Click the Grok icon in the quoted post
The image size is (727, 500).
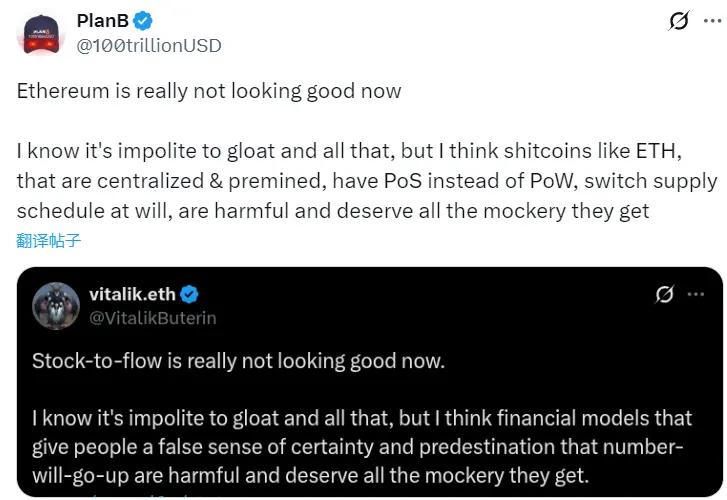(x=663, y=294)
